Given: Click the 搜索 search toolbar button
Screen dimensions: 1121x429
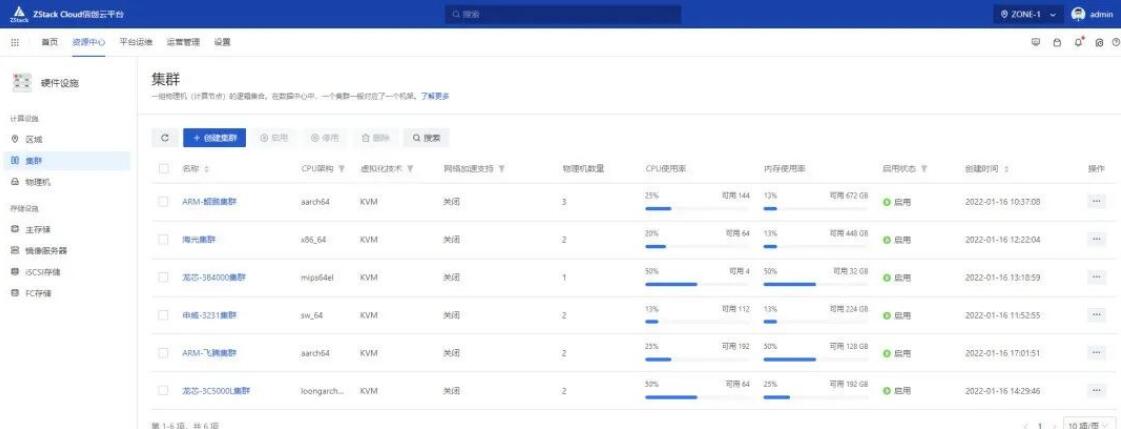Looking at the screenshot, I should coord(426,138).
